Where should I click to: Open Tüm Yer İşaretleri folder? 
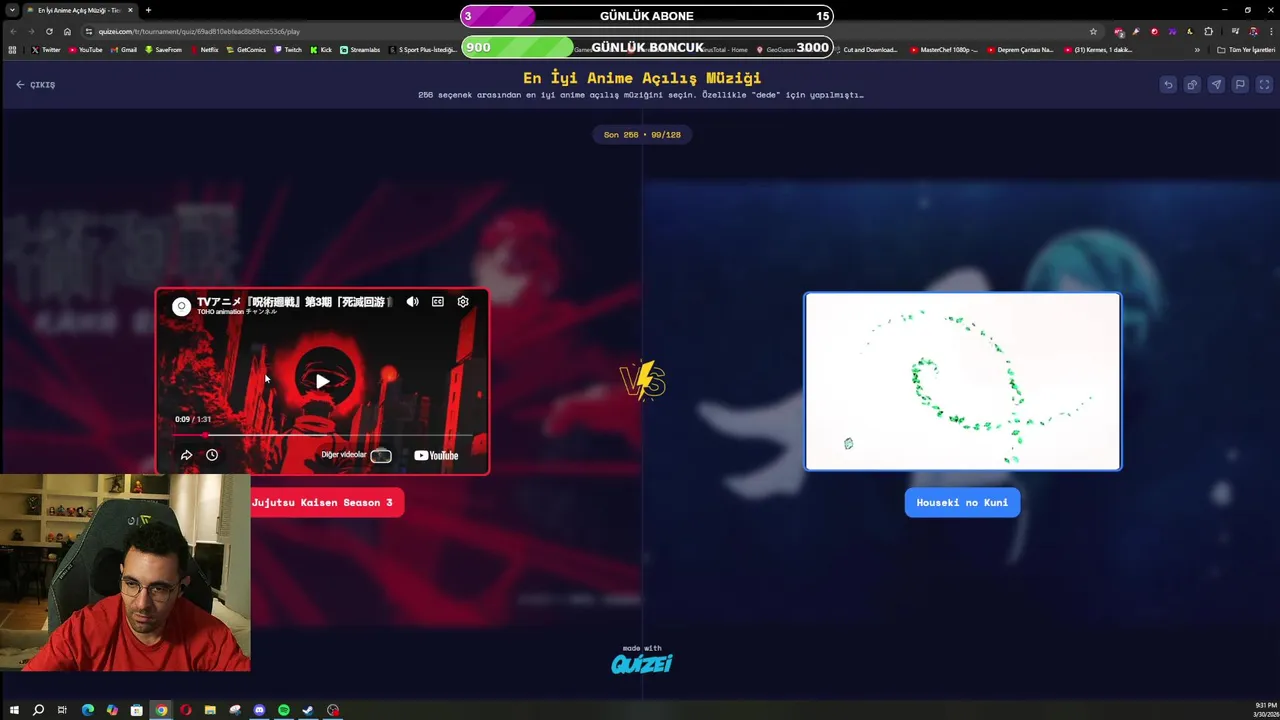tap(1246, 50)
